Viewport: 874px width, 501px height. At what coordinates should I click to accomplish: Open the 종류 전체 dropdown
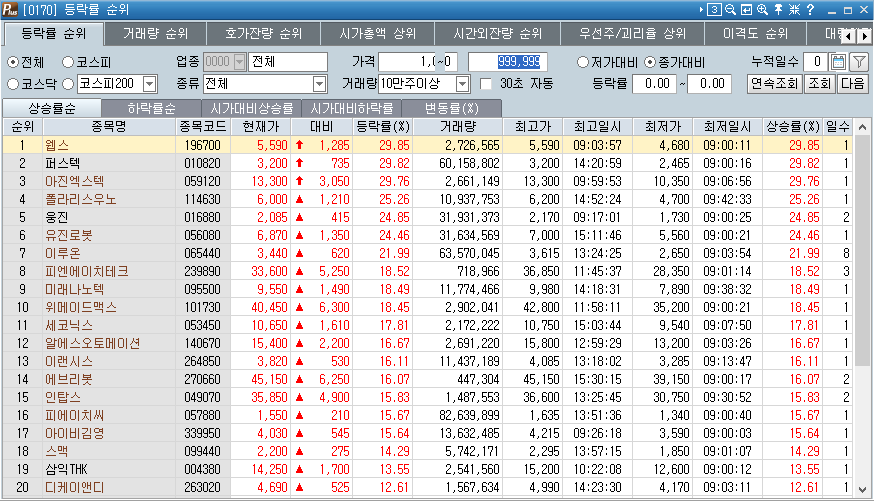(x=319, y=84)
